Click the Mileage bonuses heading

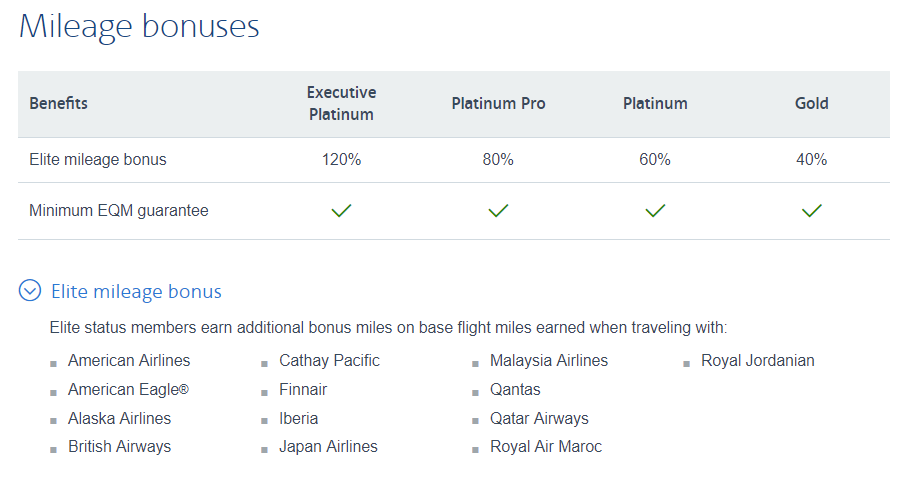(139, 27)
